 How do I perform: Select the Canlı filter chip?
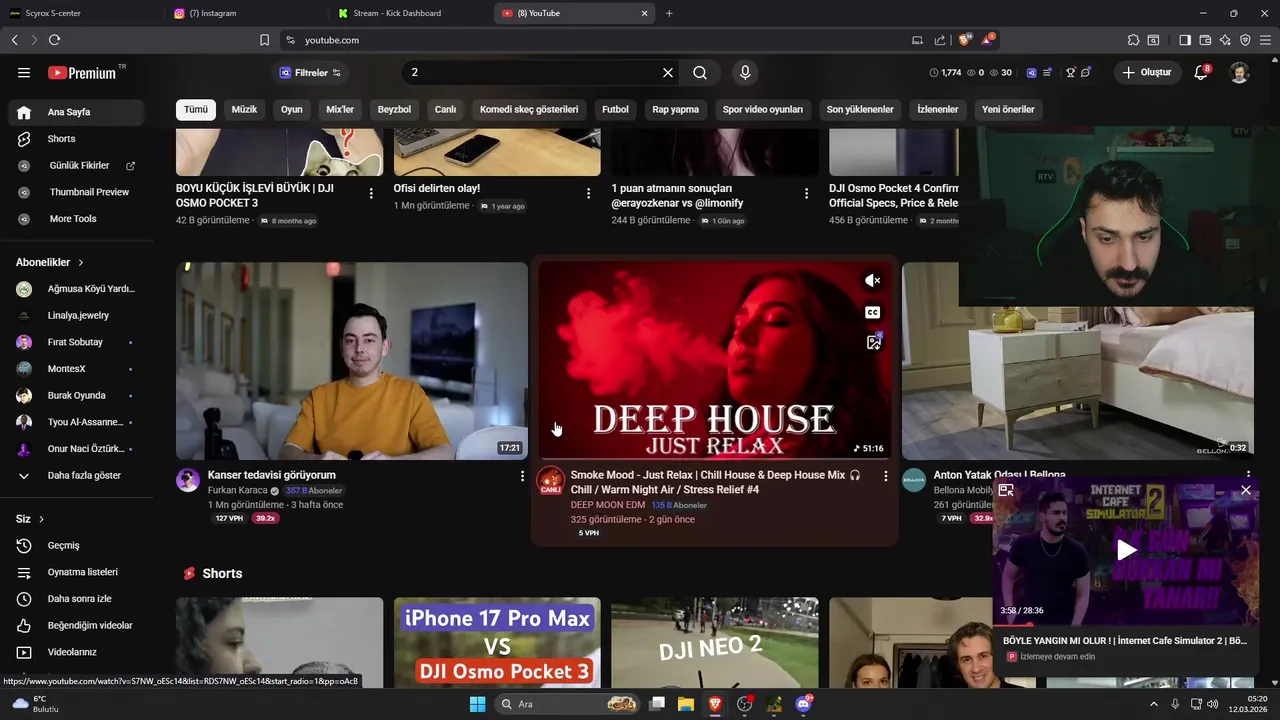coord(445,109)
